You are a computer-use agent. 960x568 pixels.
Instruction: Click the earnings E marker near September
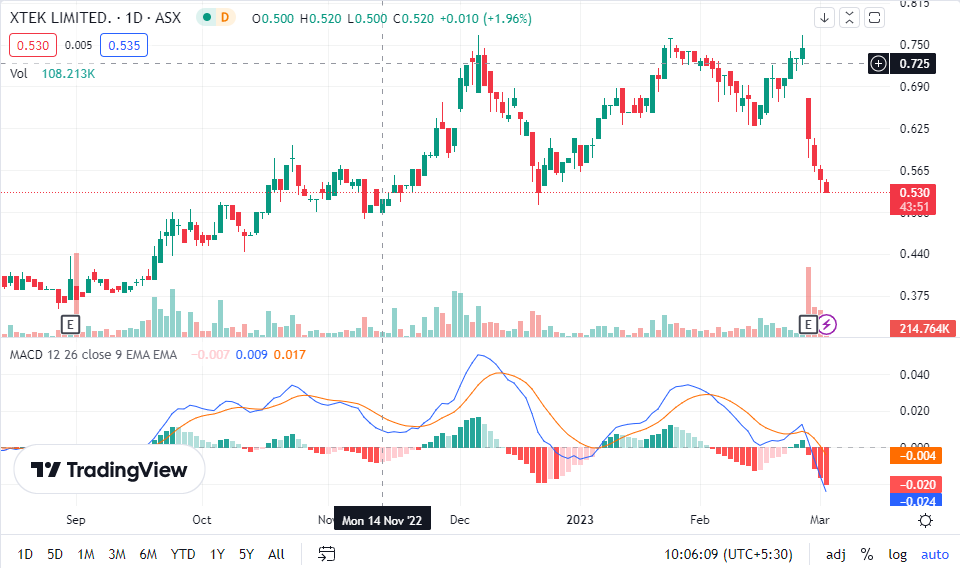coord(70,324)
